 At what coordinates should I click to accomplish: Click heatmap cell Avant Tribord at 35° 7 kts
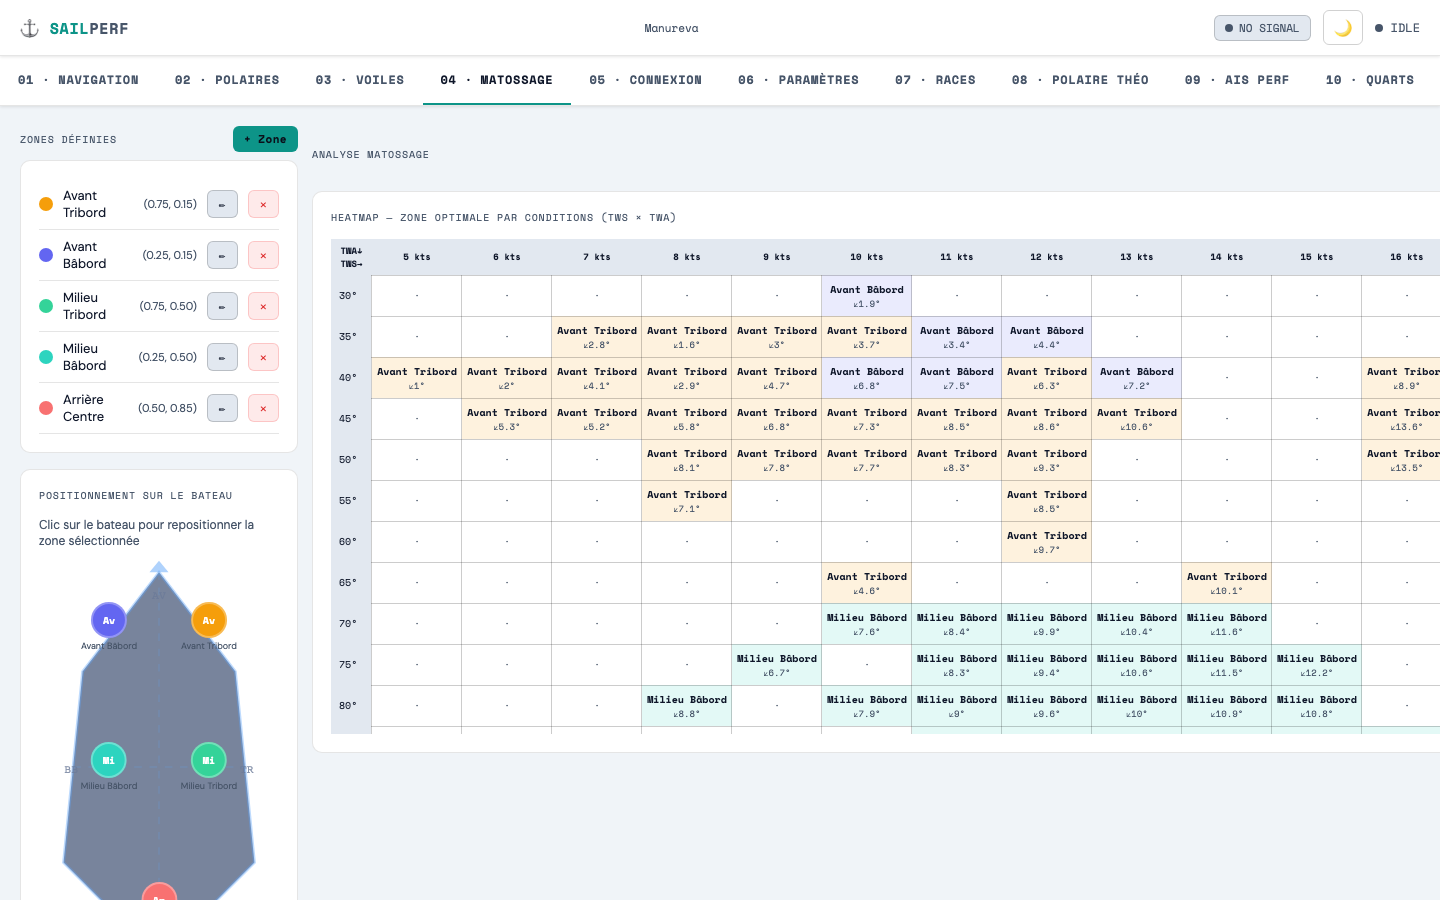[x=597, y=337]
